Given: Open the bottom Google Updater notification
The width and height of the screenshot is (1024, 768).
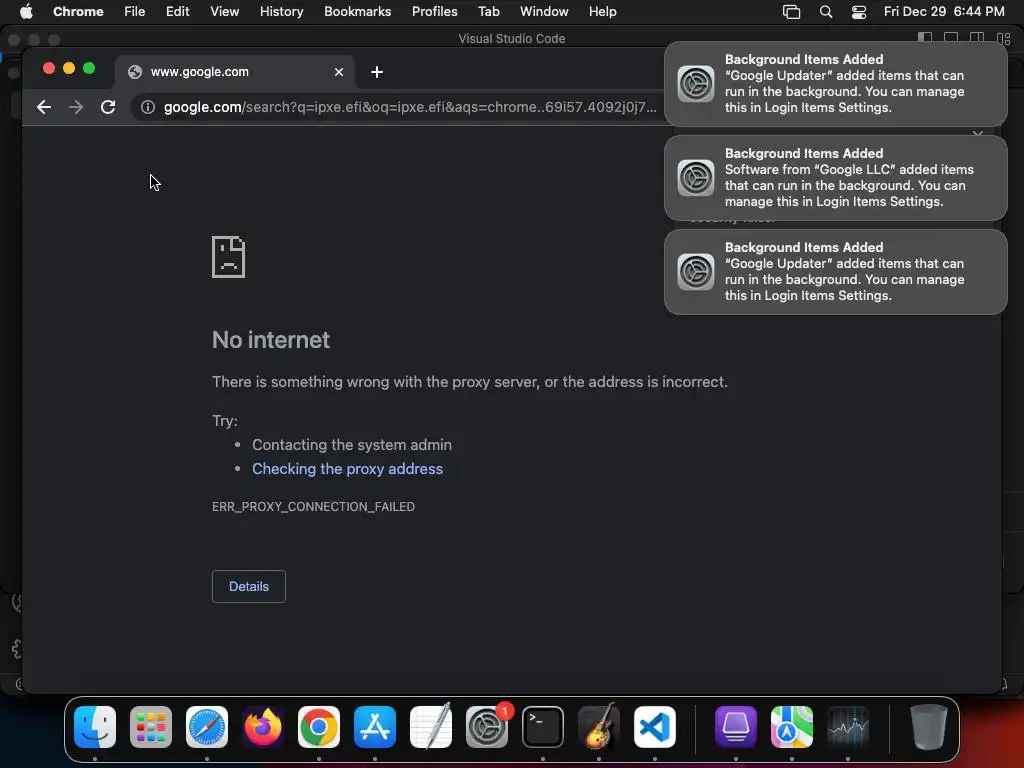Looking at the screenshot, I should (x=836, y=272).
